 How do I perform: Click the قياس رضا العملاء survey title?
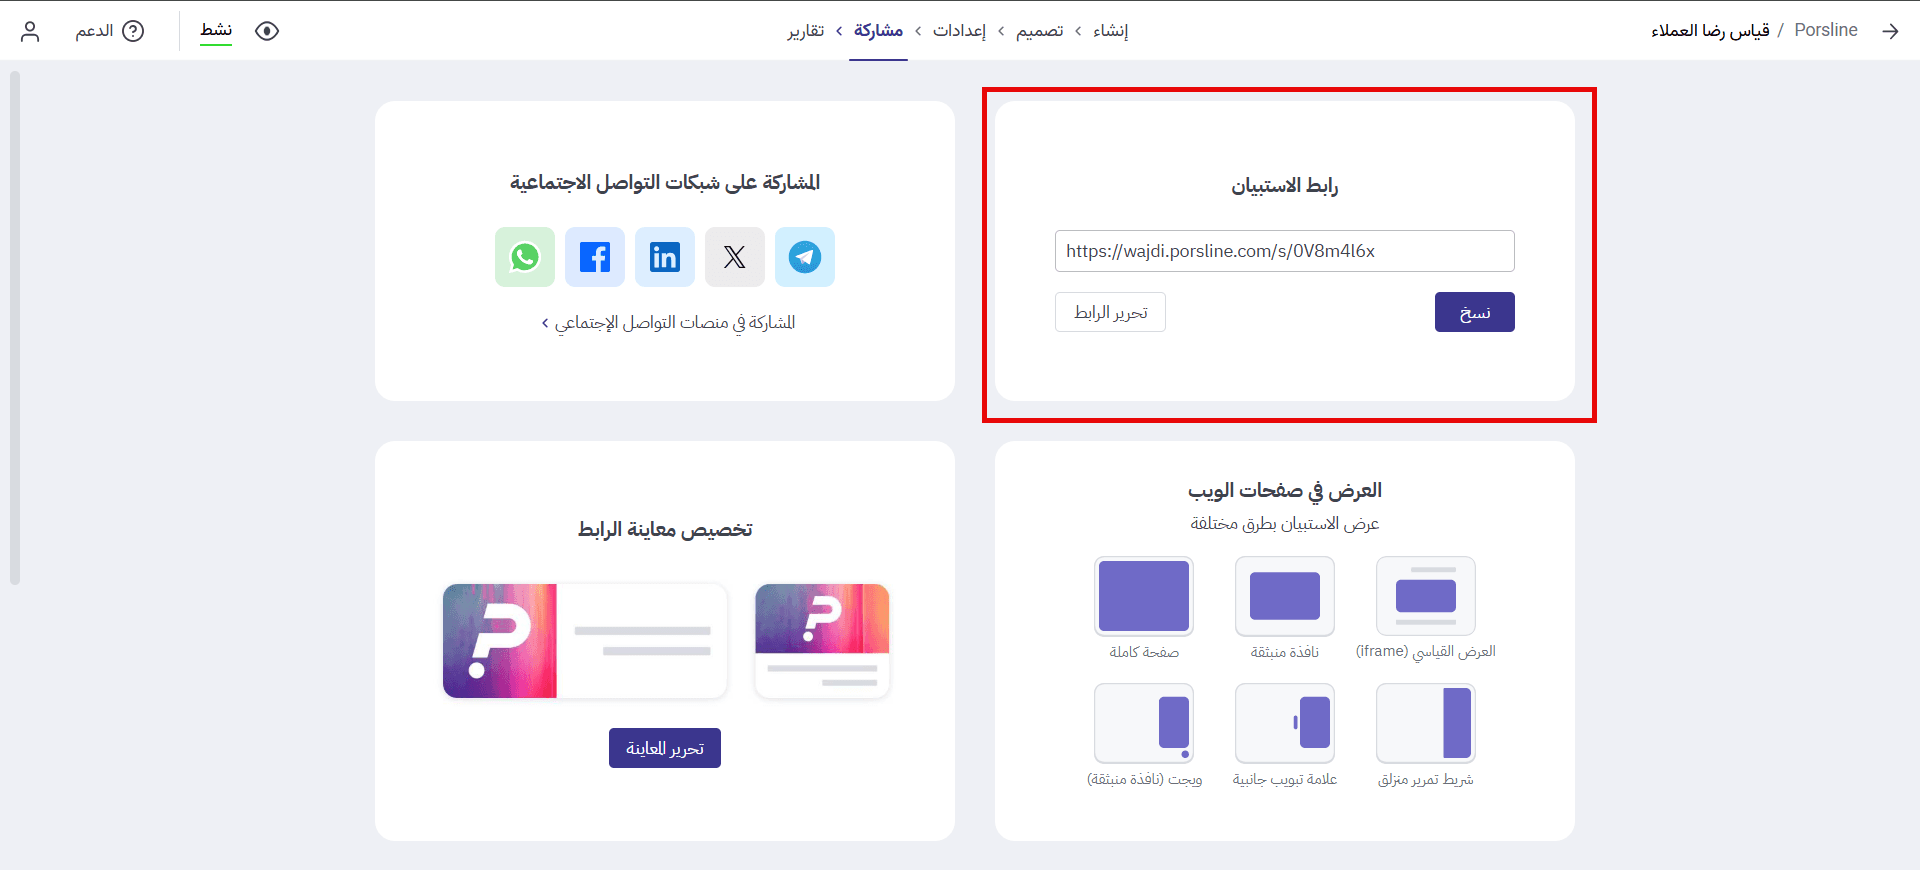[x=1710, y=30]
